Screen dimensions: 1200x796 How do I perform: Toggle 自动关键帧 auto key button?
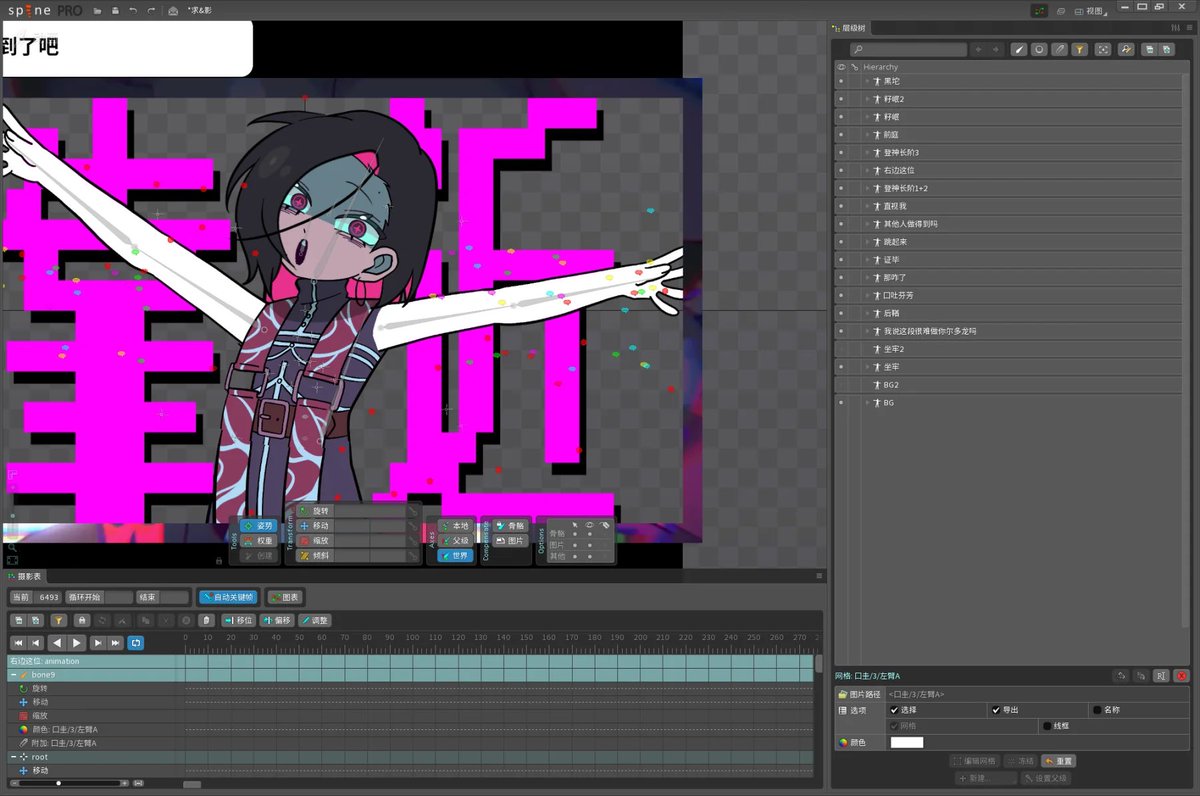tap(227, 597)
